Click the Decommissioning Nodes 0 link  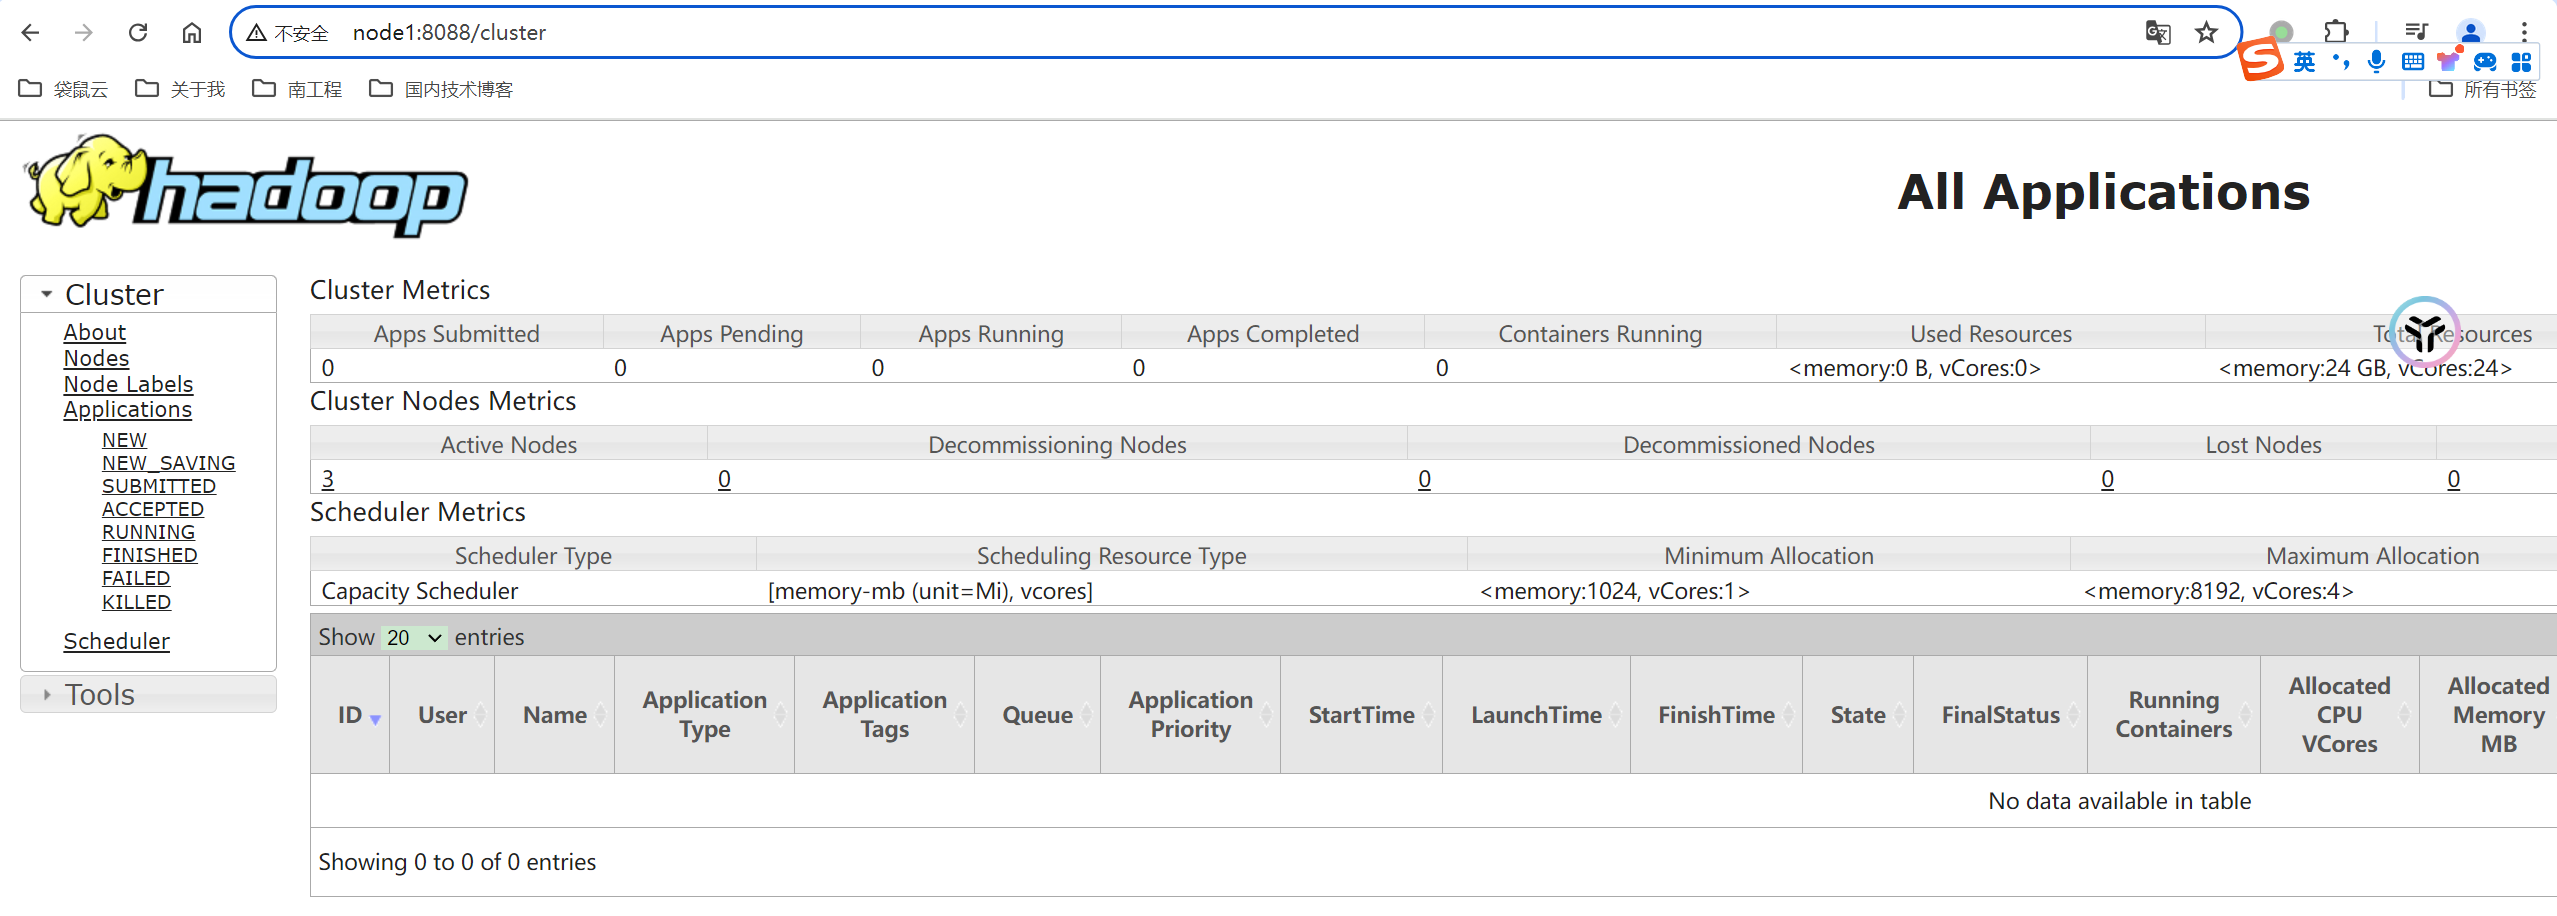click(724, 479)
